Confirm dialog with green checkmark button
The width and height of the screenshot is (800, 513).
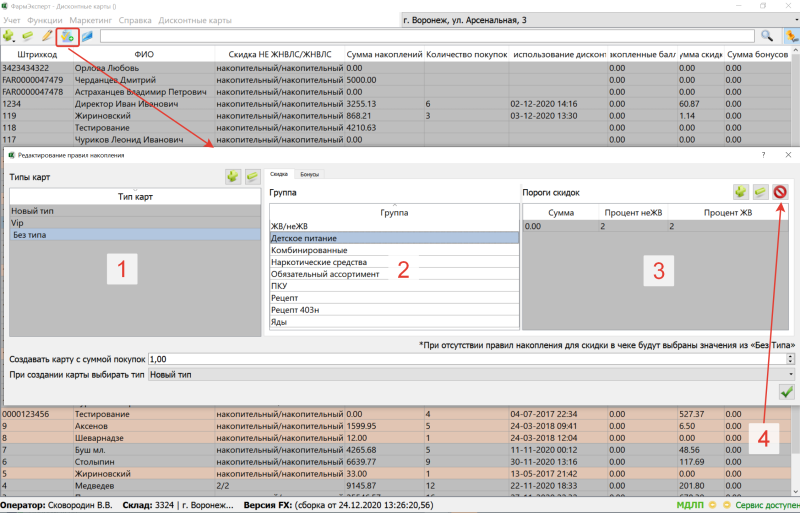(x=786, y=392)
